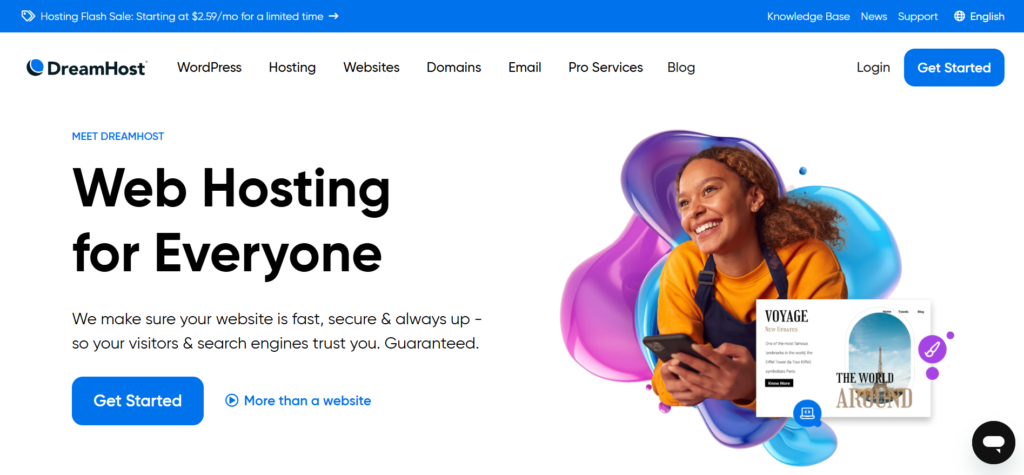Screen dimensions: 1024x475
Task: Click the purple paintbrush icon
Action: coord(933,348)
